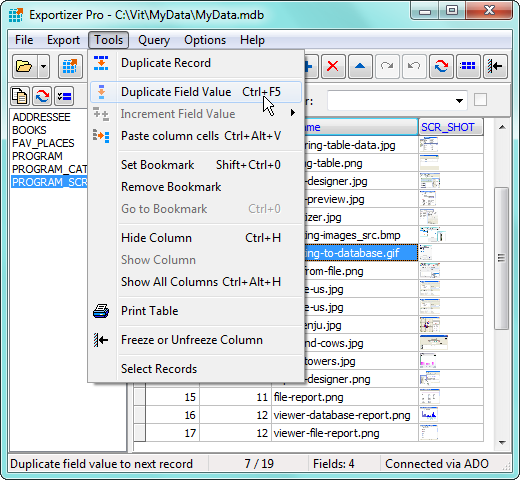The width and height of the screenshot is (520, 480).
Task: Select Set Bookmark menu entry
Action: pyautogui.click(x=196, y=165)
